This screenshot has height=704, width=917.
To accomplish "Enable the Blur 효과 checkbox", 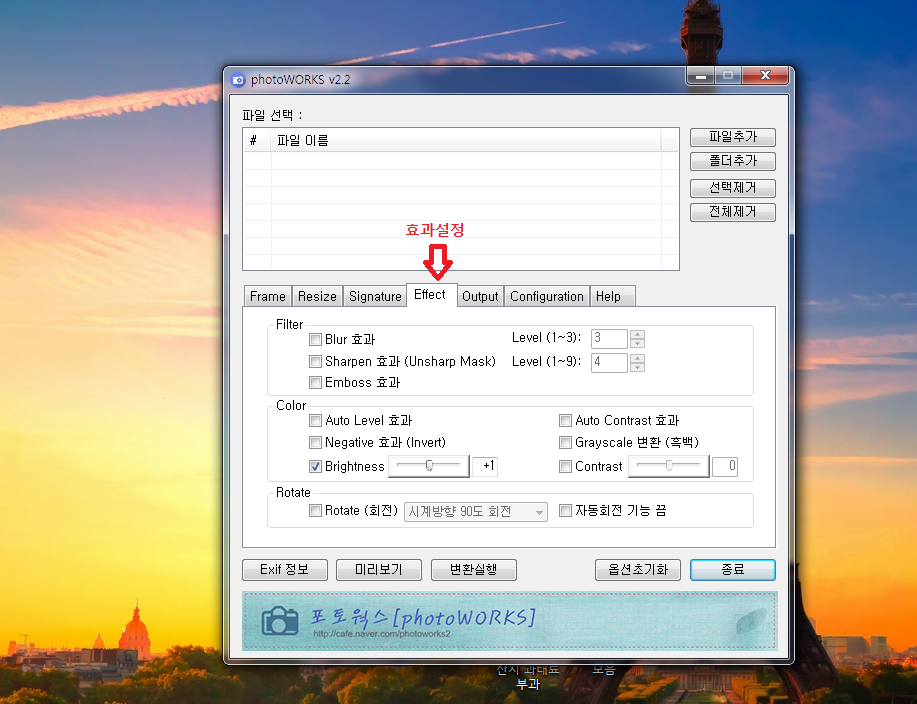I will click(315, 339).
